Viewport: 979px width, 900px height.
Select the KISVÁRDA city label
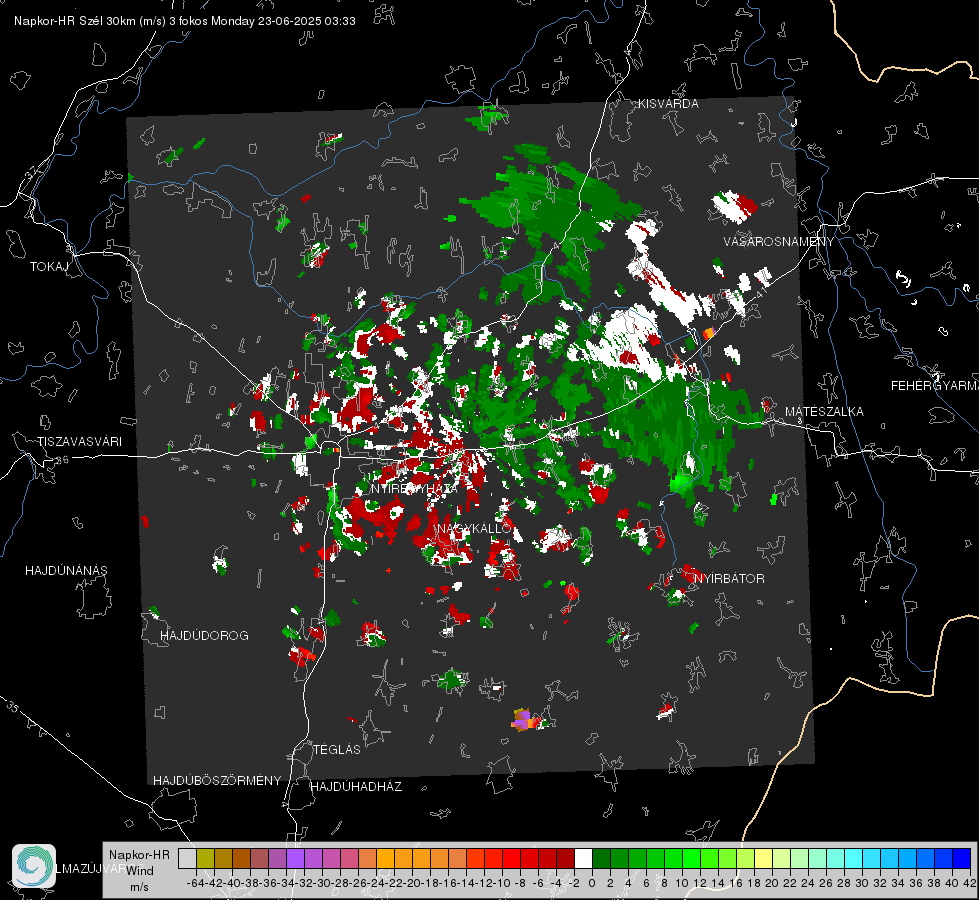click(668, 104)
